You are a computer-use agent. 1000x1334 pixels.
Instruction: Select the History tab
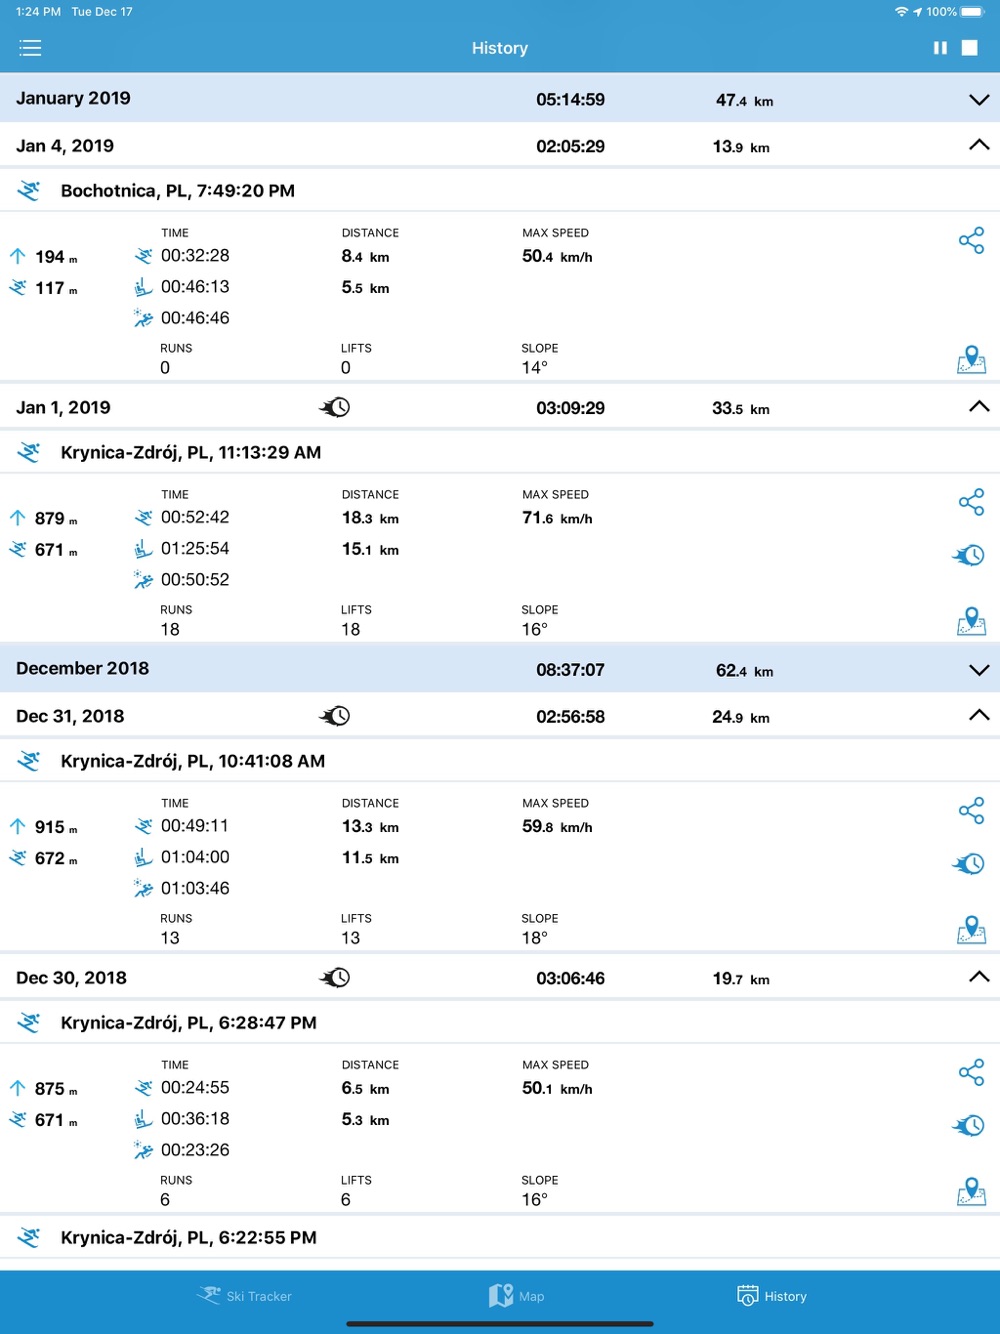[x=772, y=1296]
